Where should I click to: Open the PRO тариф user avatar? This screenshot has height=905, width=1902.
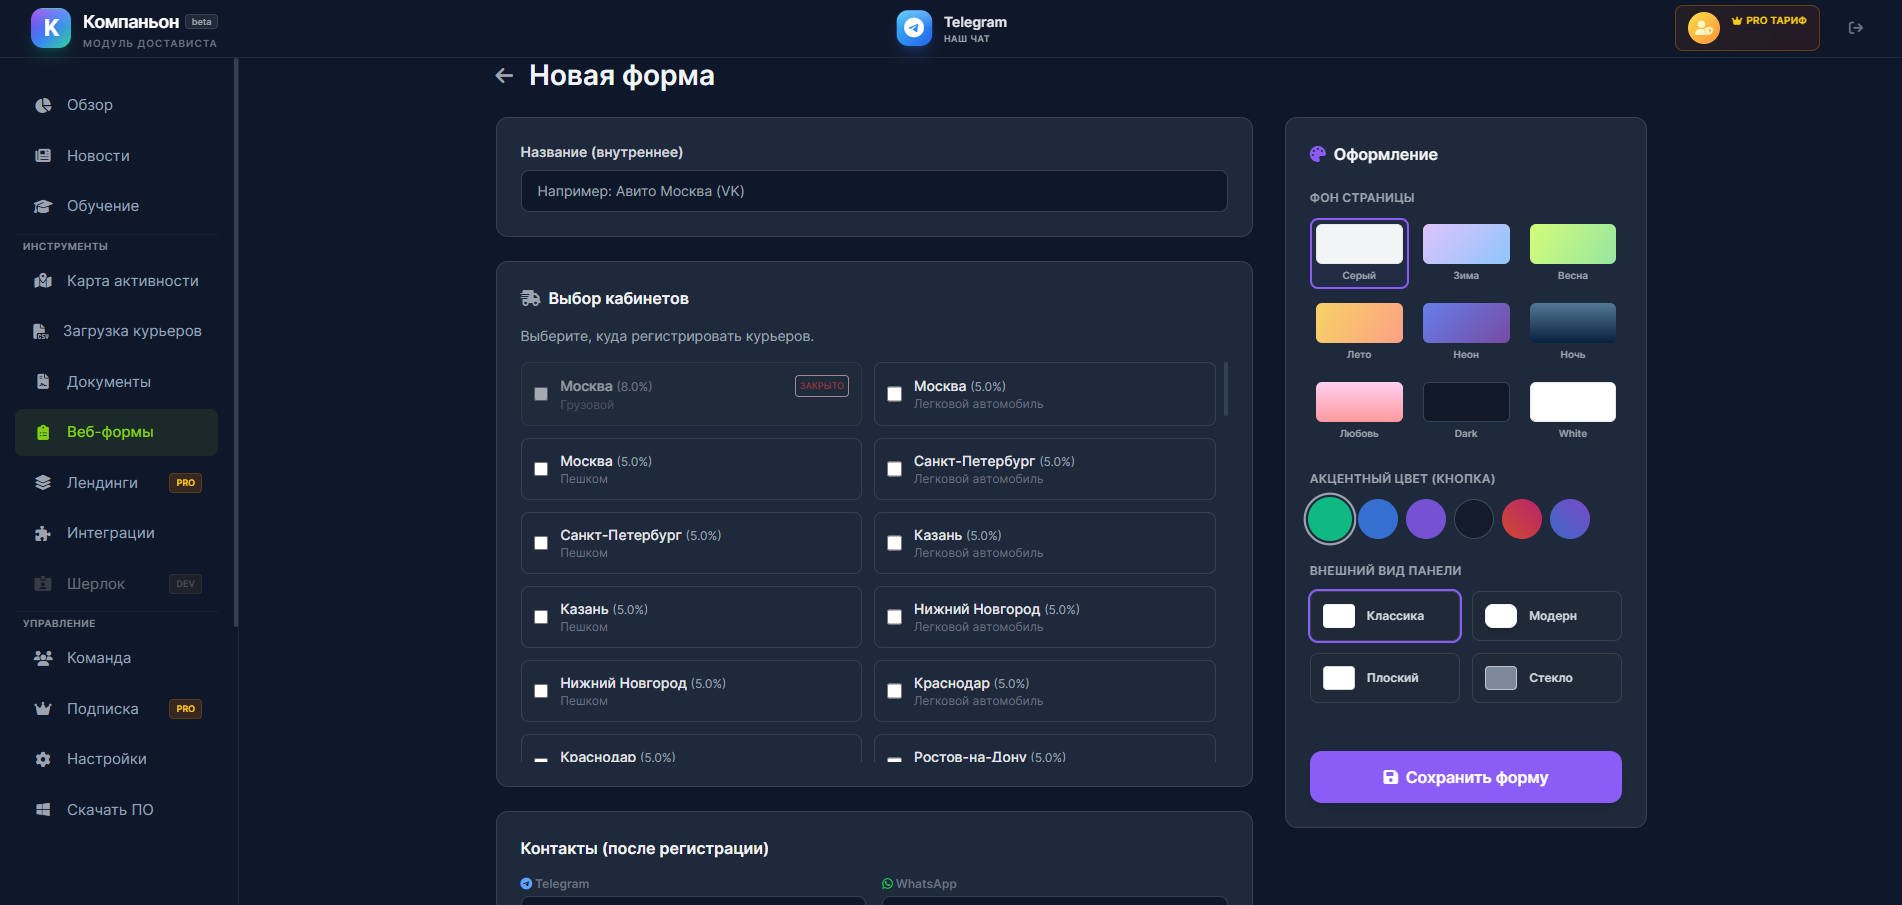coord(1704,28)
